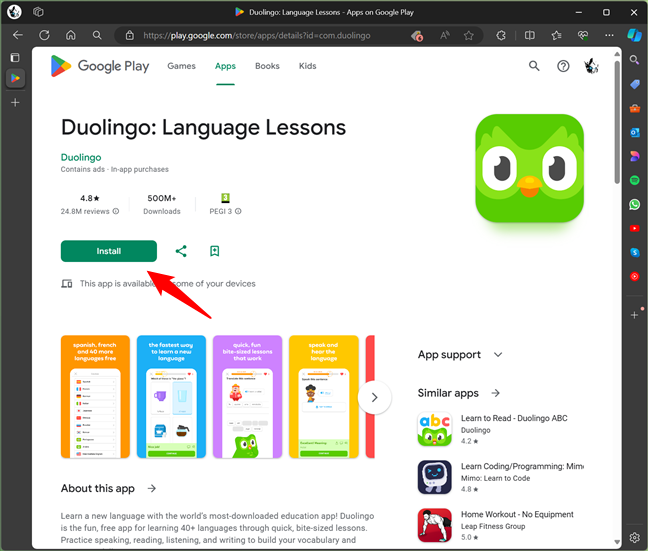The width and height of the screenshot is (648, 551).
Task: Open purple 'quick, fun' screenshot
Action: pos(247,396)
